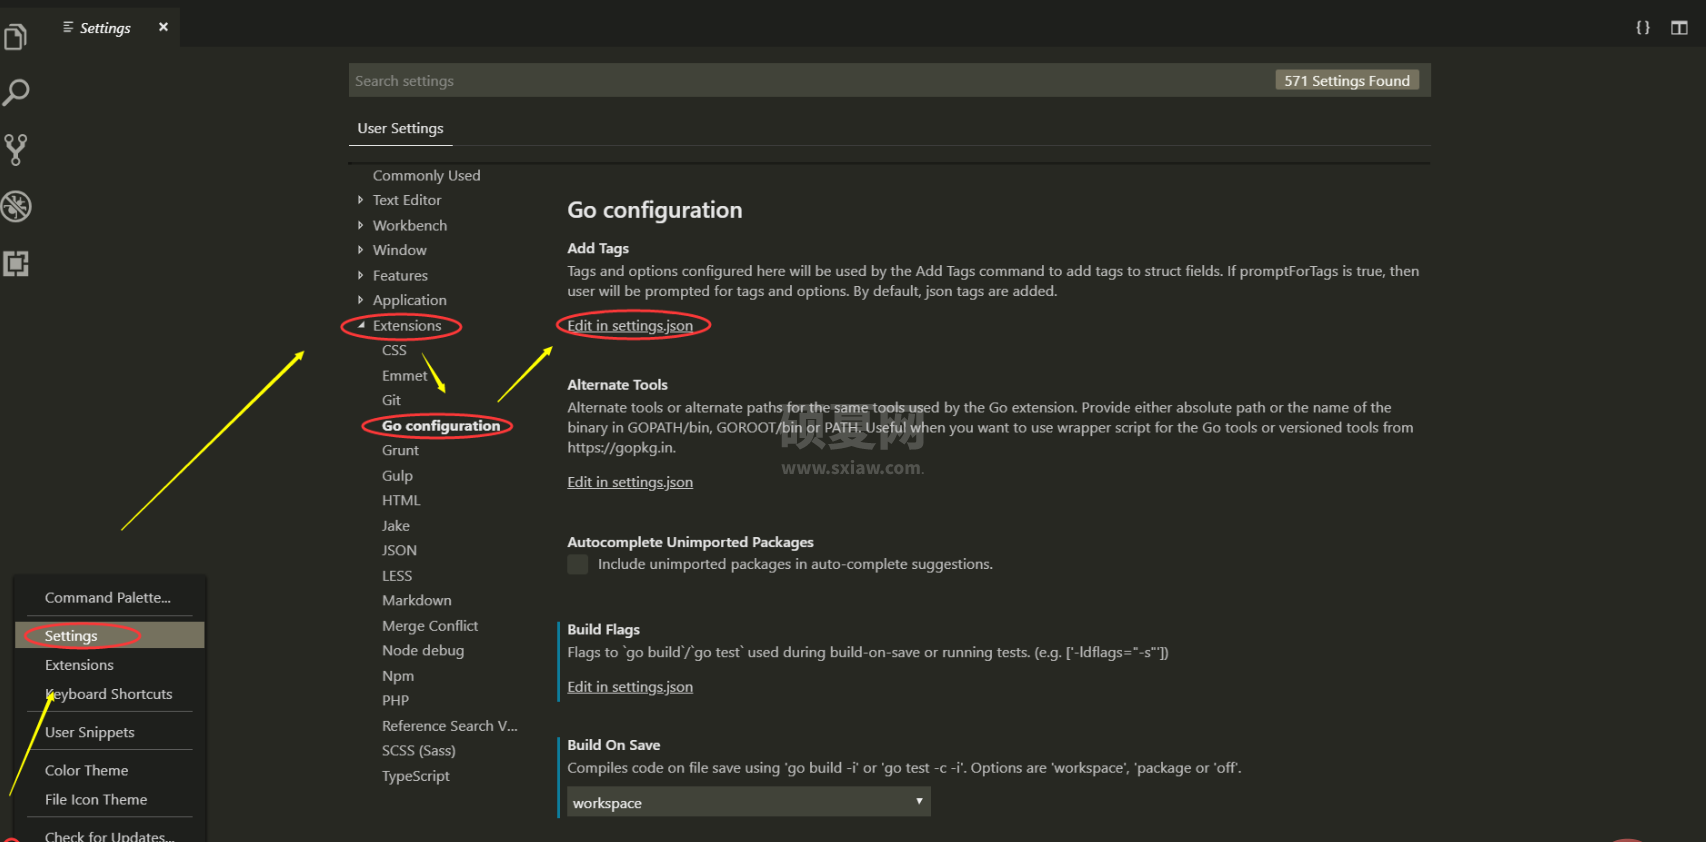Select Emmet settings entry
Screen dimensions: 1706x842
(404, 375)
